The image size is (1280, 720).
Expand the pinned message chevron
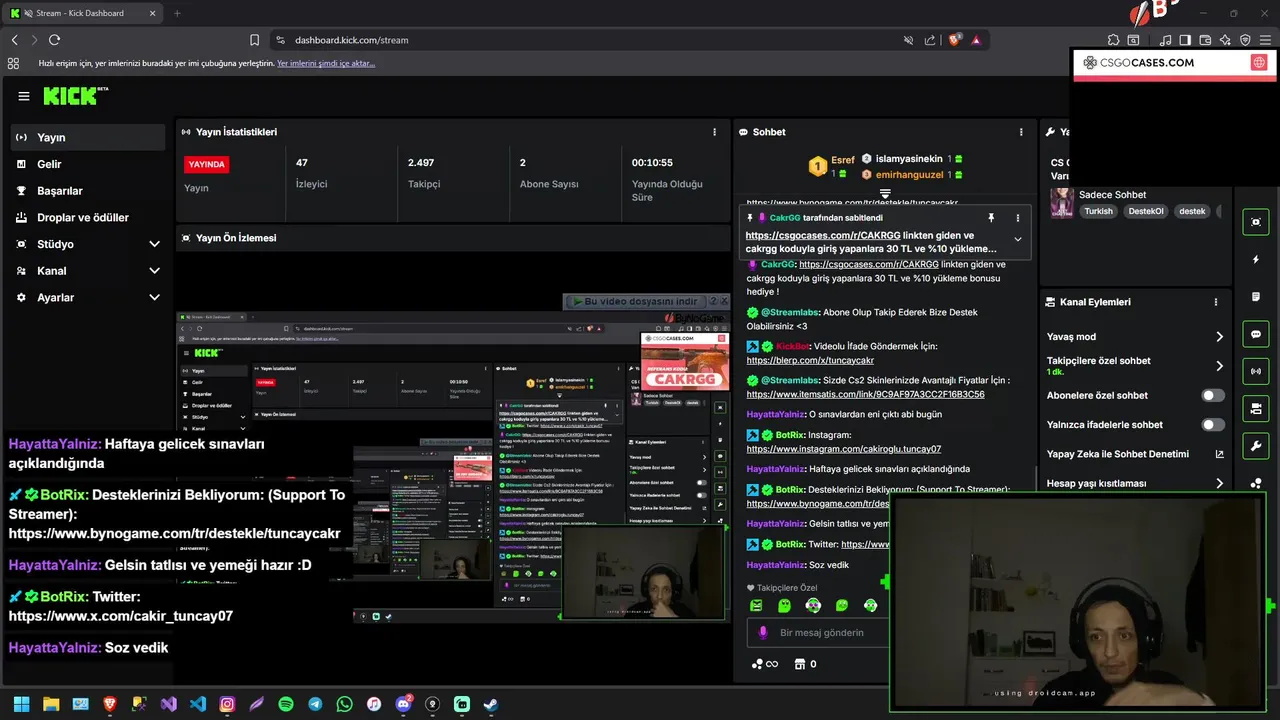click(x=1018, y=239)
